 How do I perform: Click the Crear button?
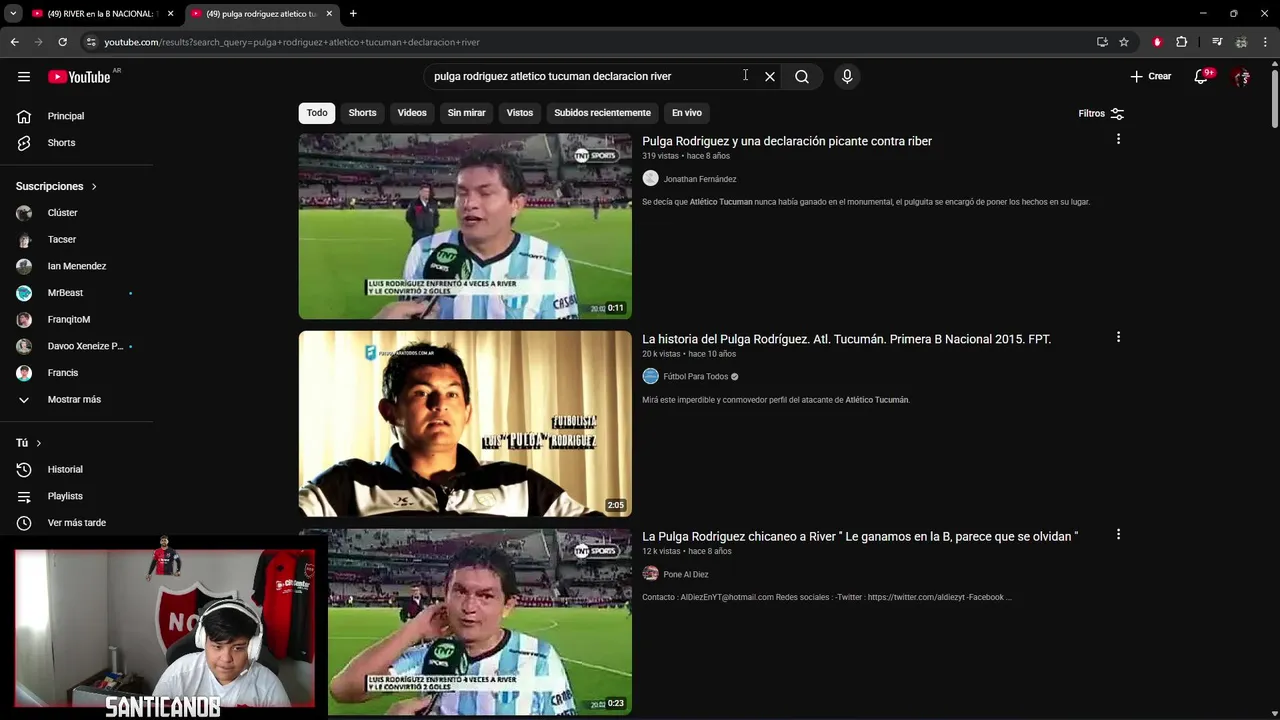[x=1151, y=77]
